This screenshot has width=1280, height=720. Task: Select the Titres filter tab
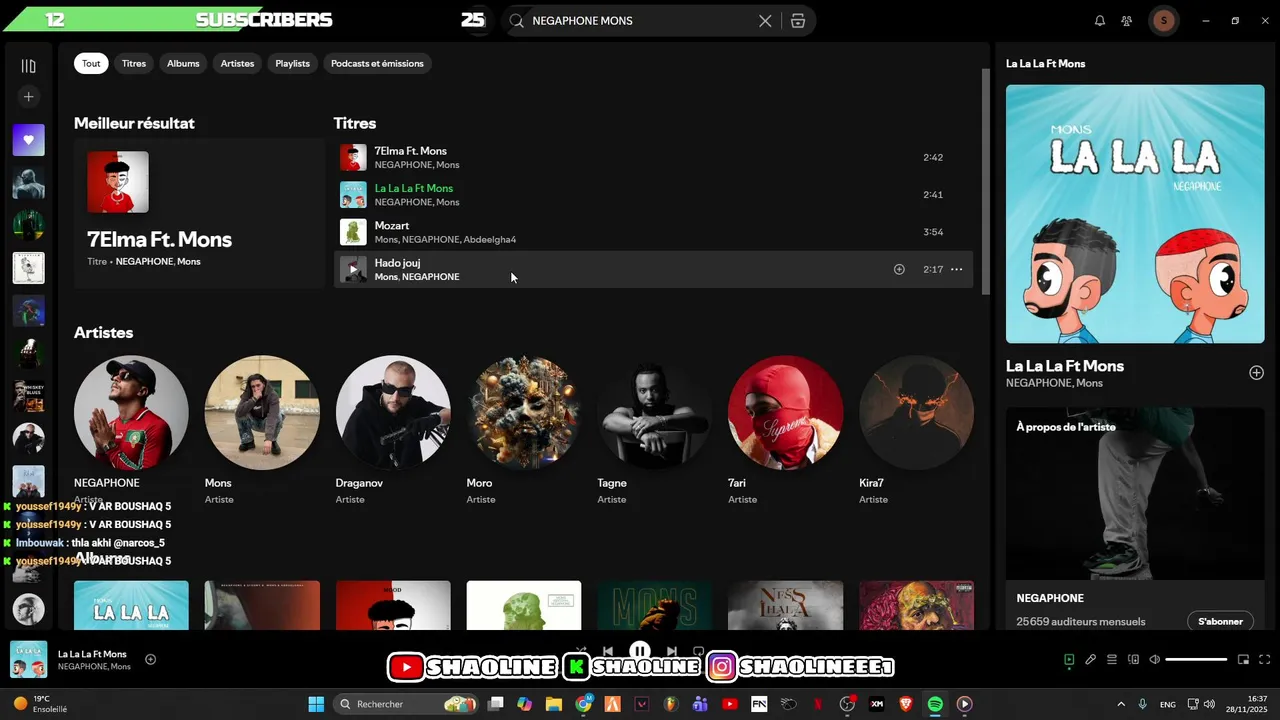[134, 63]
